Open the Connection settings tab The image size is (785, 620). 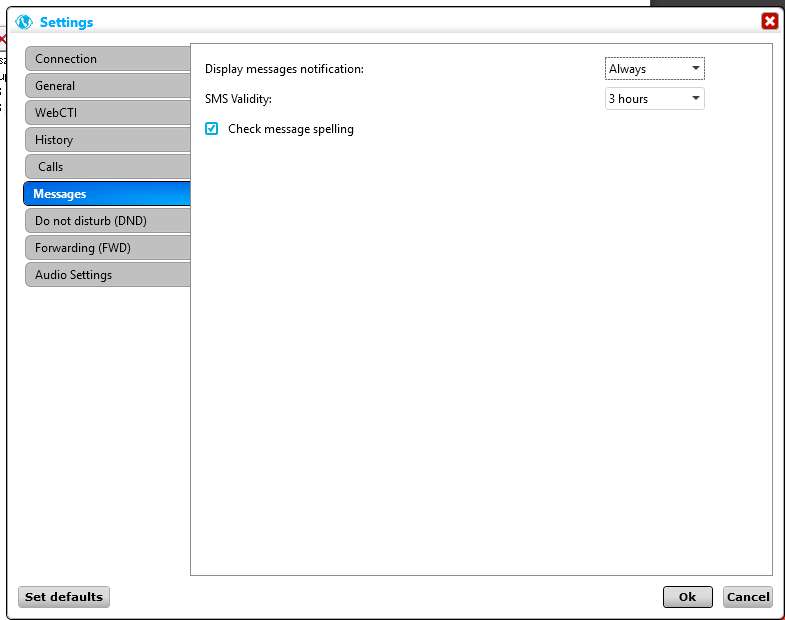pos(107,59)
